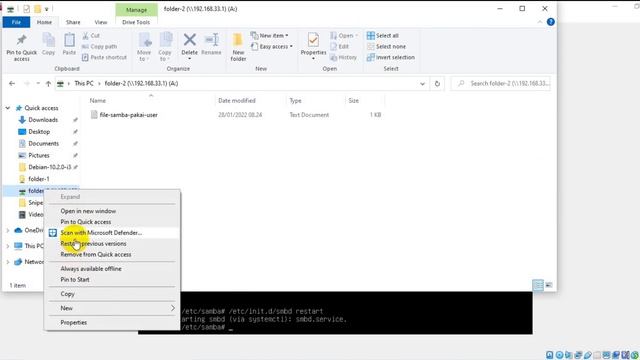Open Pictures in Quick access
Screen dimensions: 640x360
[39, 155]
